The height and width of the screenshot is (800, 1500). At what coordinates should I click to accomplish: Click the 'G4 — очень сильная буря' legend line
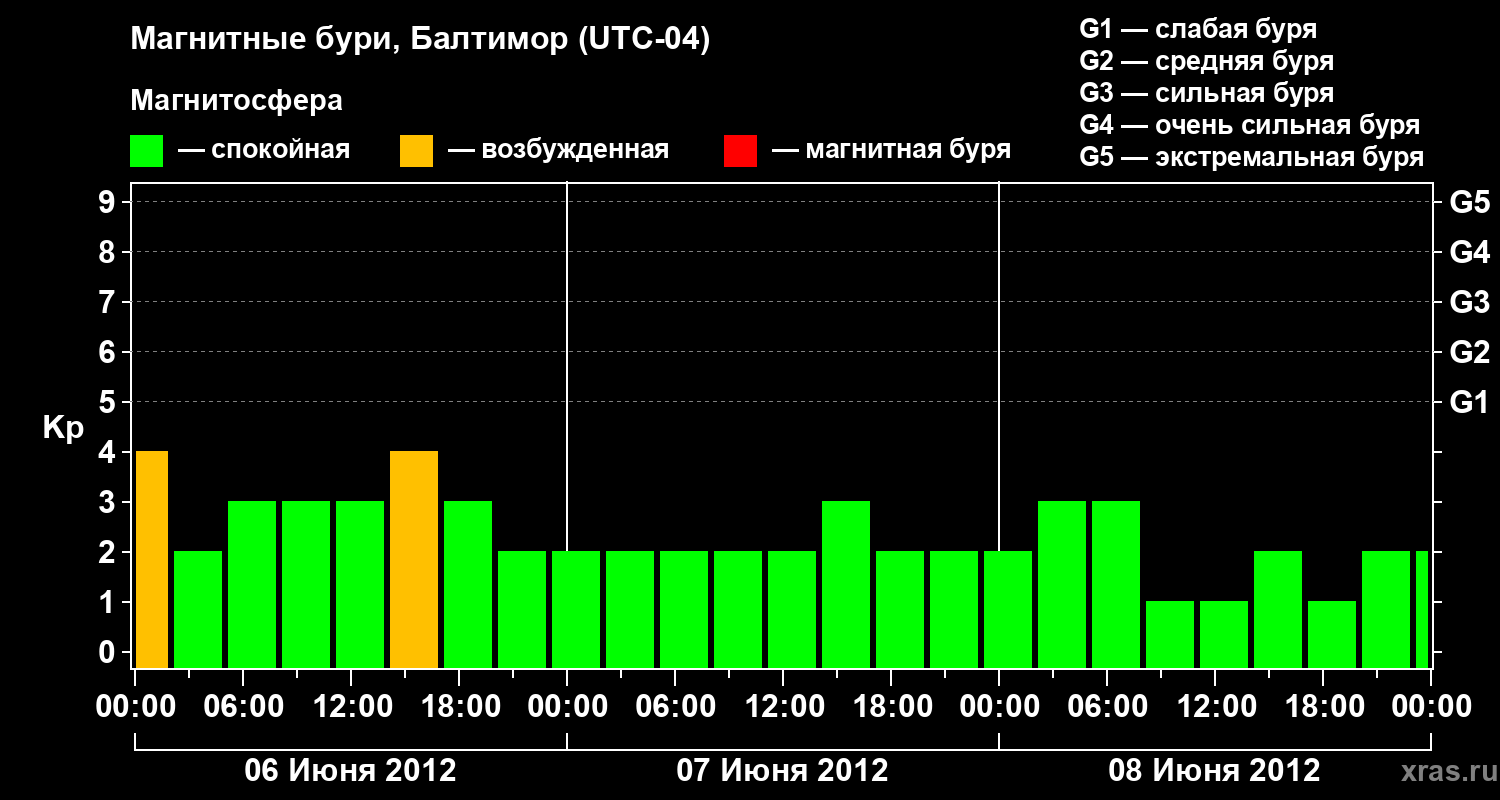pyautogui.click(x=1249, y=125)
